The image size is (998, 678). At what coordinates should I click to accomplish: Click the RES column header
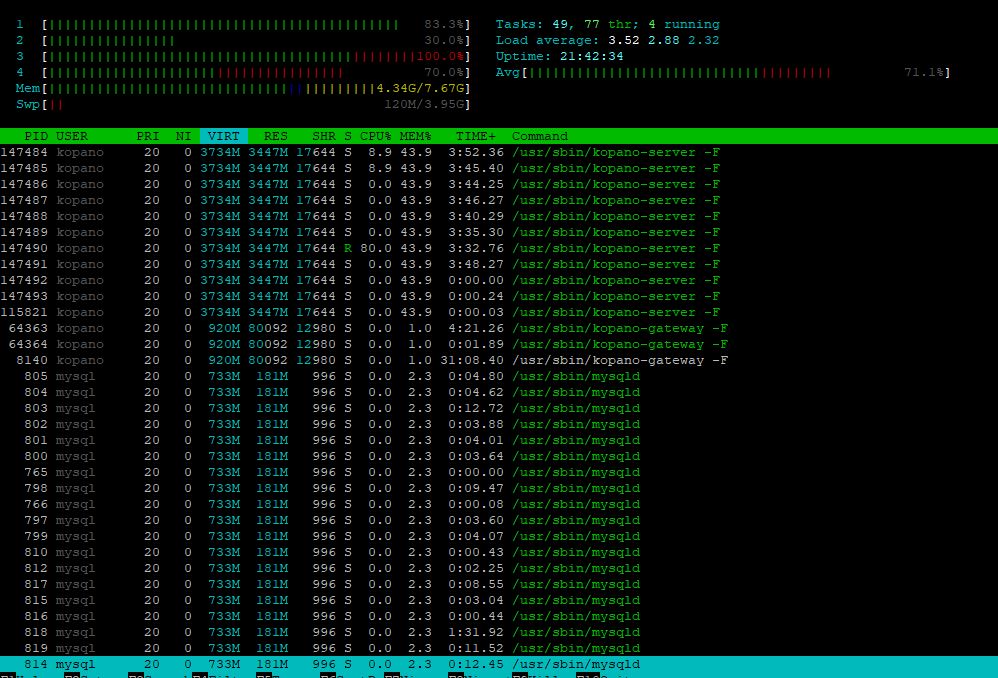point(276,136)
